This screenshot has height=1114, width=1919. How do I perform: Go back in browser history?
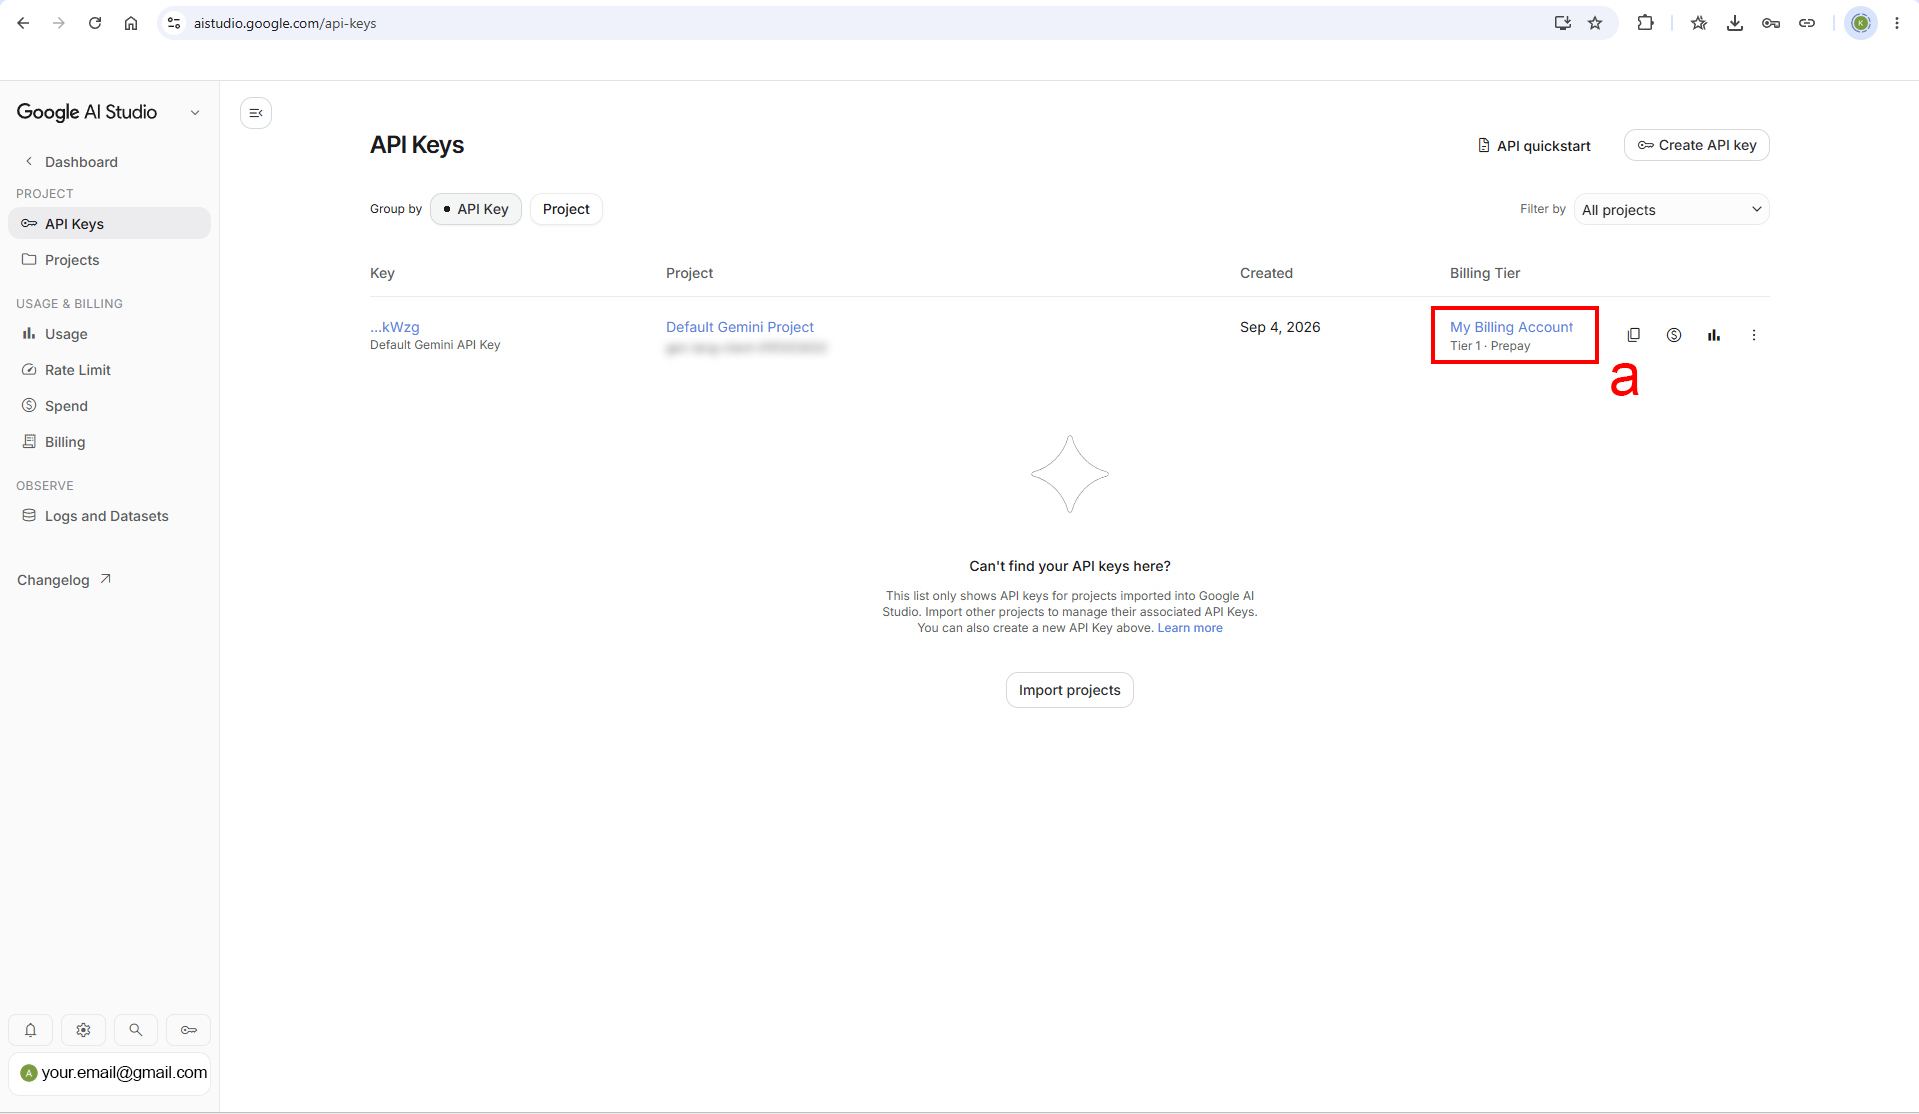coord(23,23)
